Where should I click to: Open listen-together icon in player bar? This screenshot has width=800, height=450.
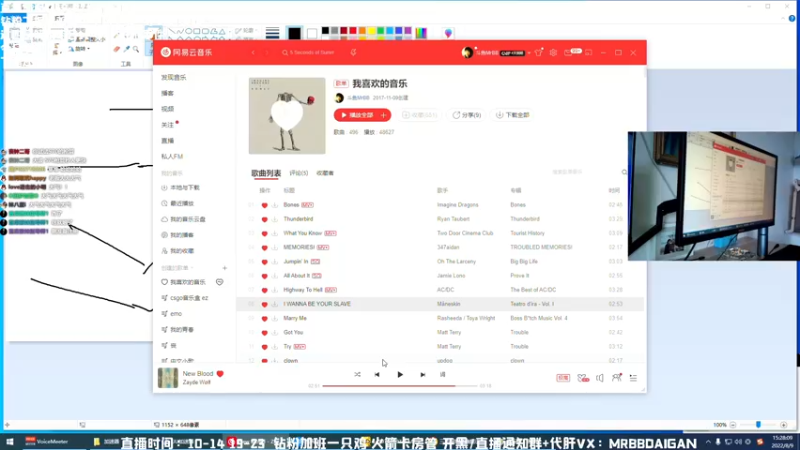coord(617,378)
